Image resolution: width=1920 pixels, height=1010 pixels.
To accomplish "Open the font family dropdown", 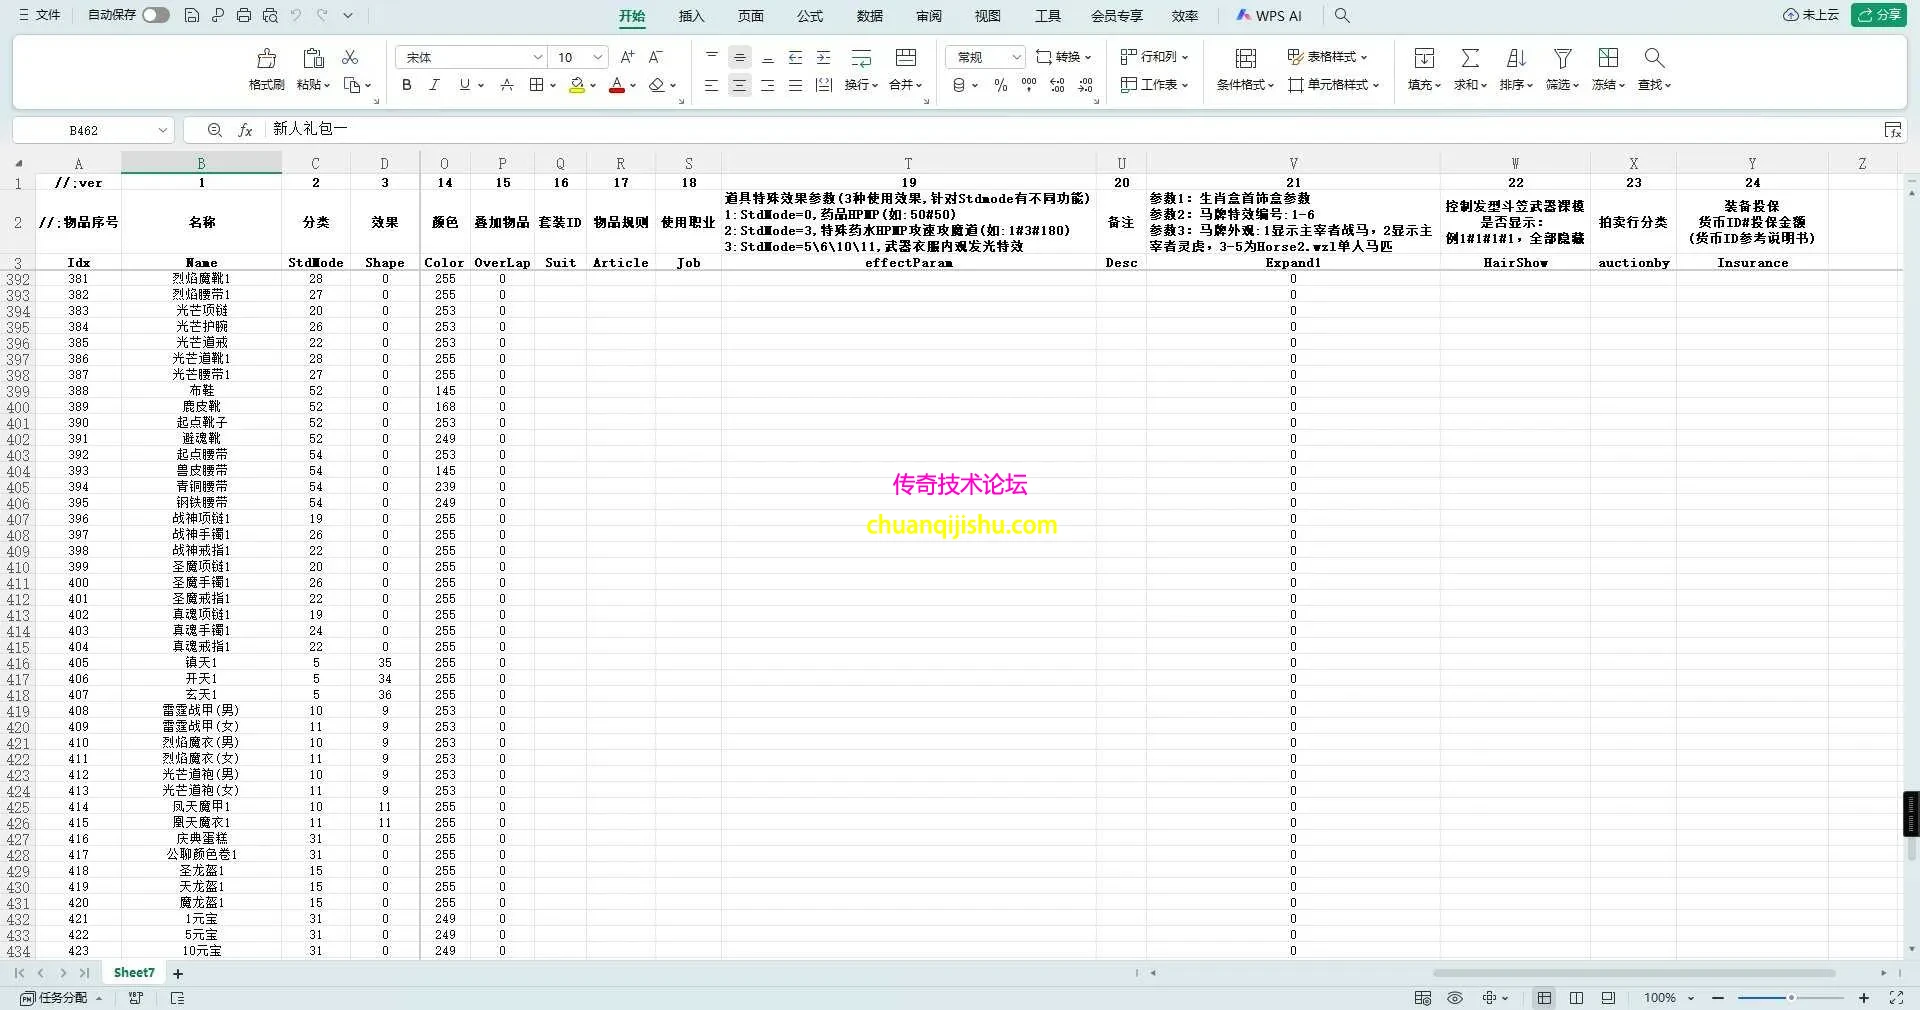I will tap(538, 57).
